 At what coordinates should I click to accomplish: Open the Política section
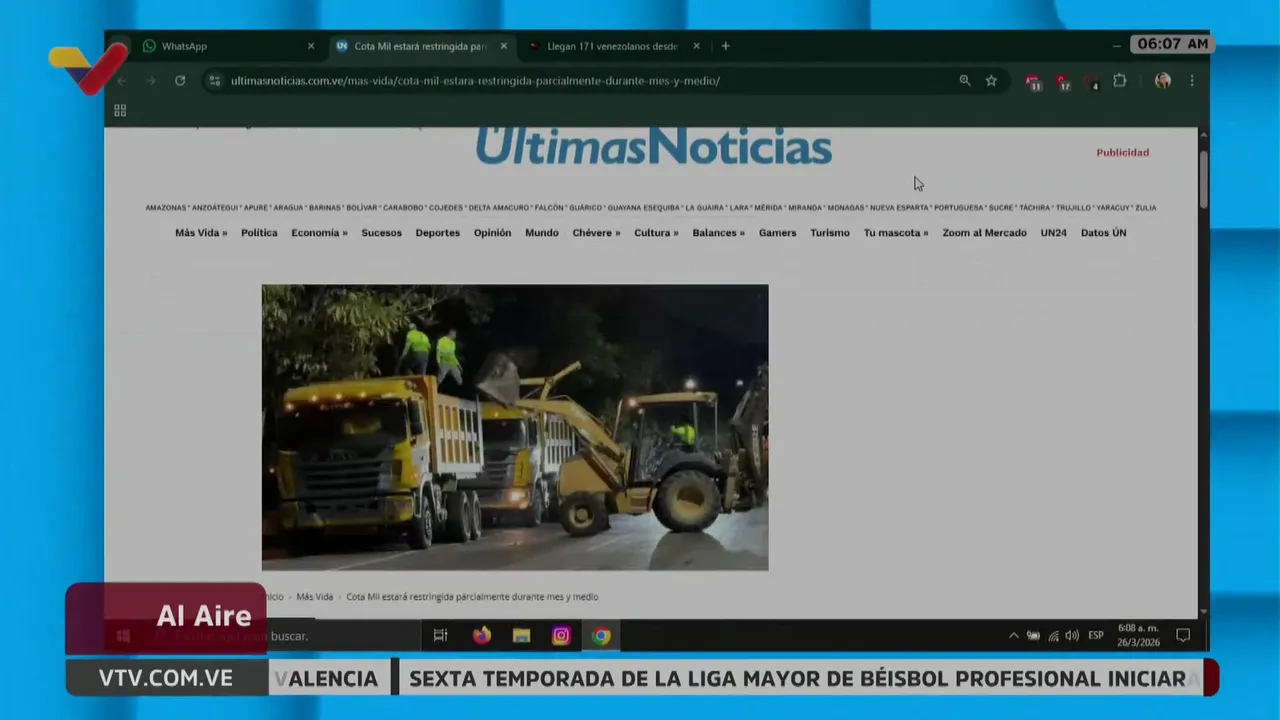(x=259, y=233)
